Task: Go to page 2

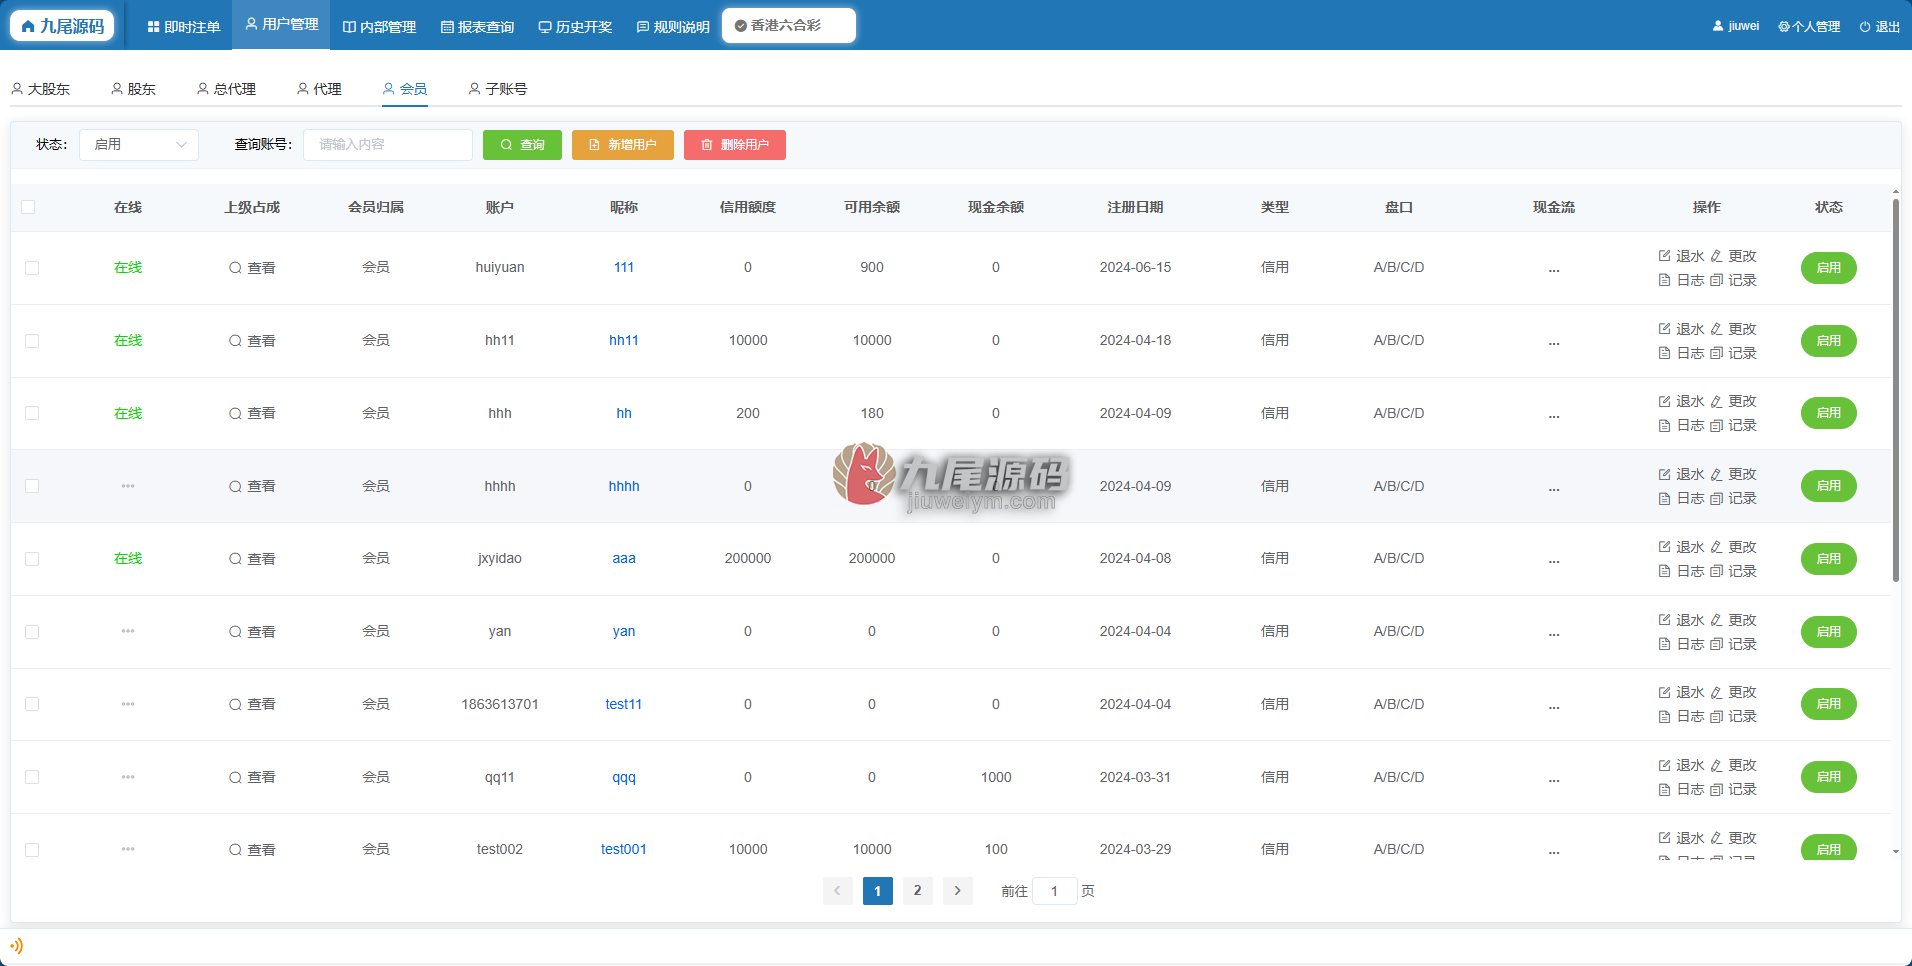Action: pos(917,891)
